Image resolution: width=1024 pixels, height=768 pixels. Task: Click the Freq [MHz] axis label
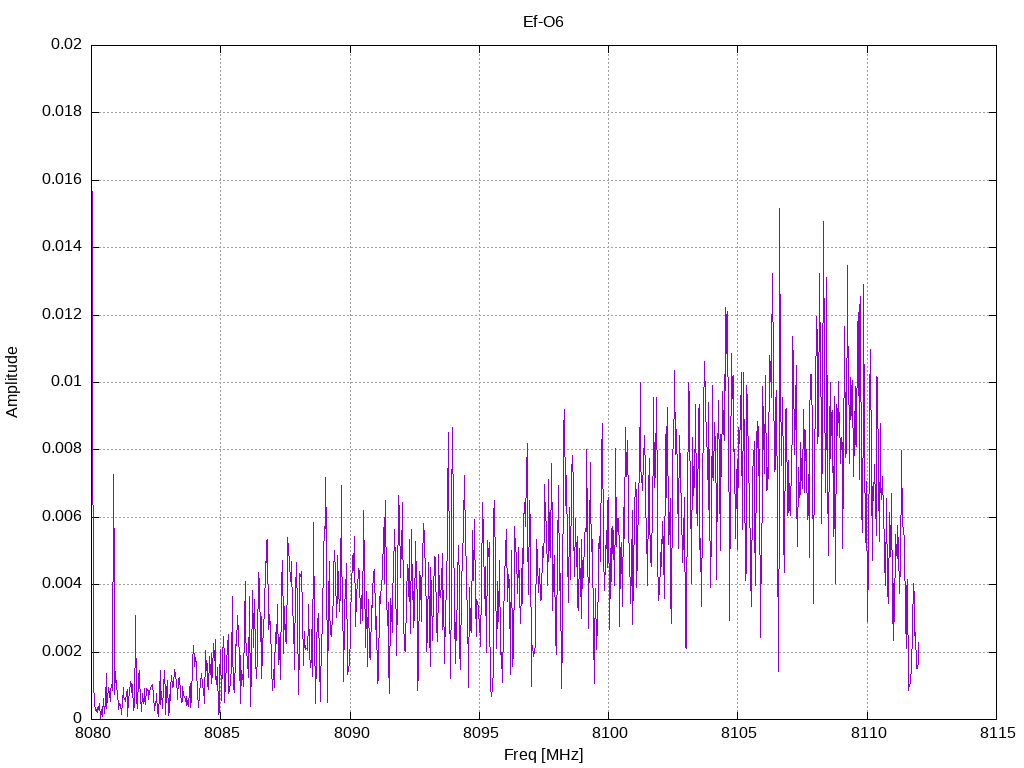pos(543,755)
